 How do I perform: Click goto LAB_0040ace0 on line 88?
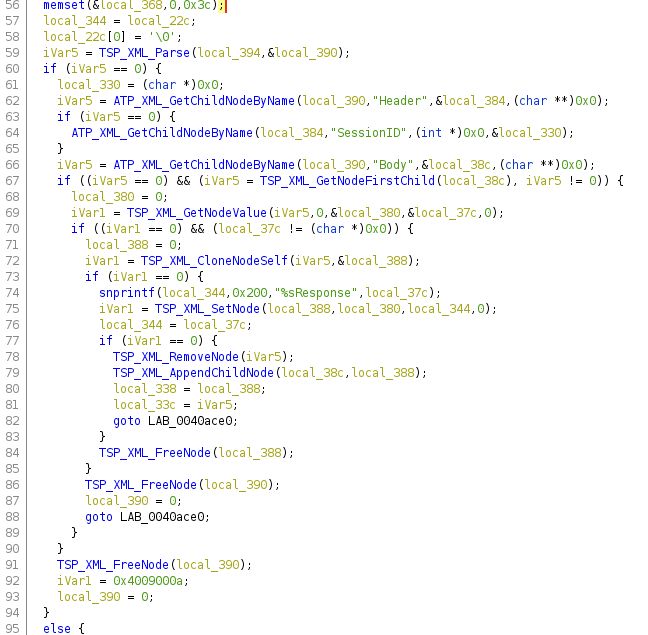147,516
